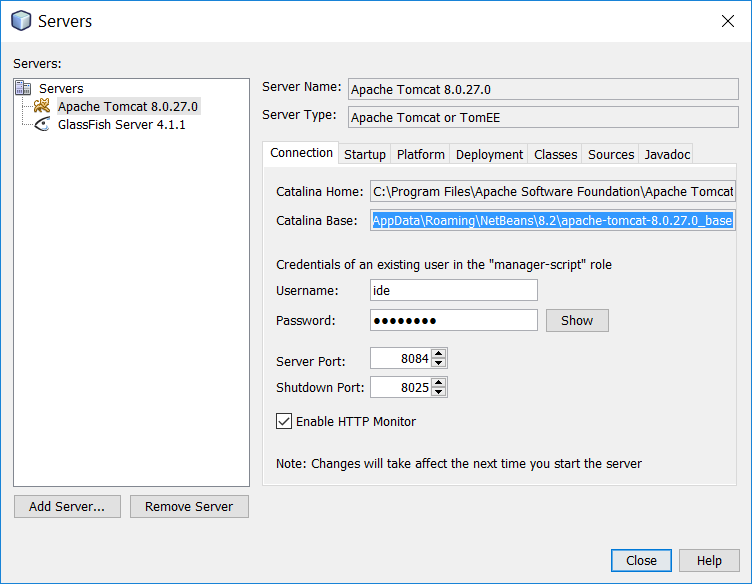
Task: Open the Sources tab
Action: point(611,154)
